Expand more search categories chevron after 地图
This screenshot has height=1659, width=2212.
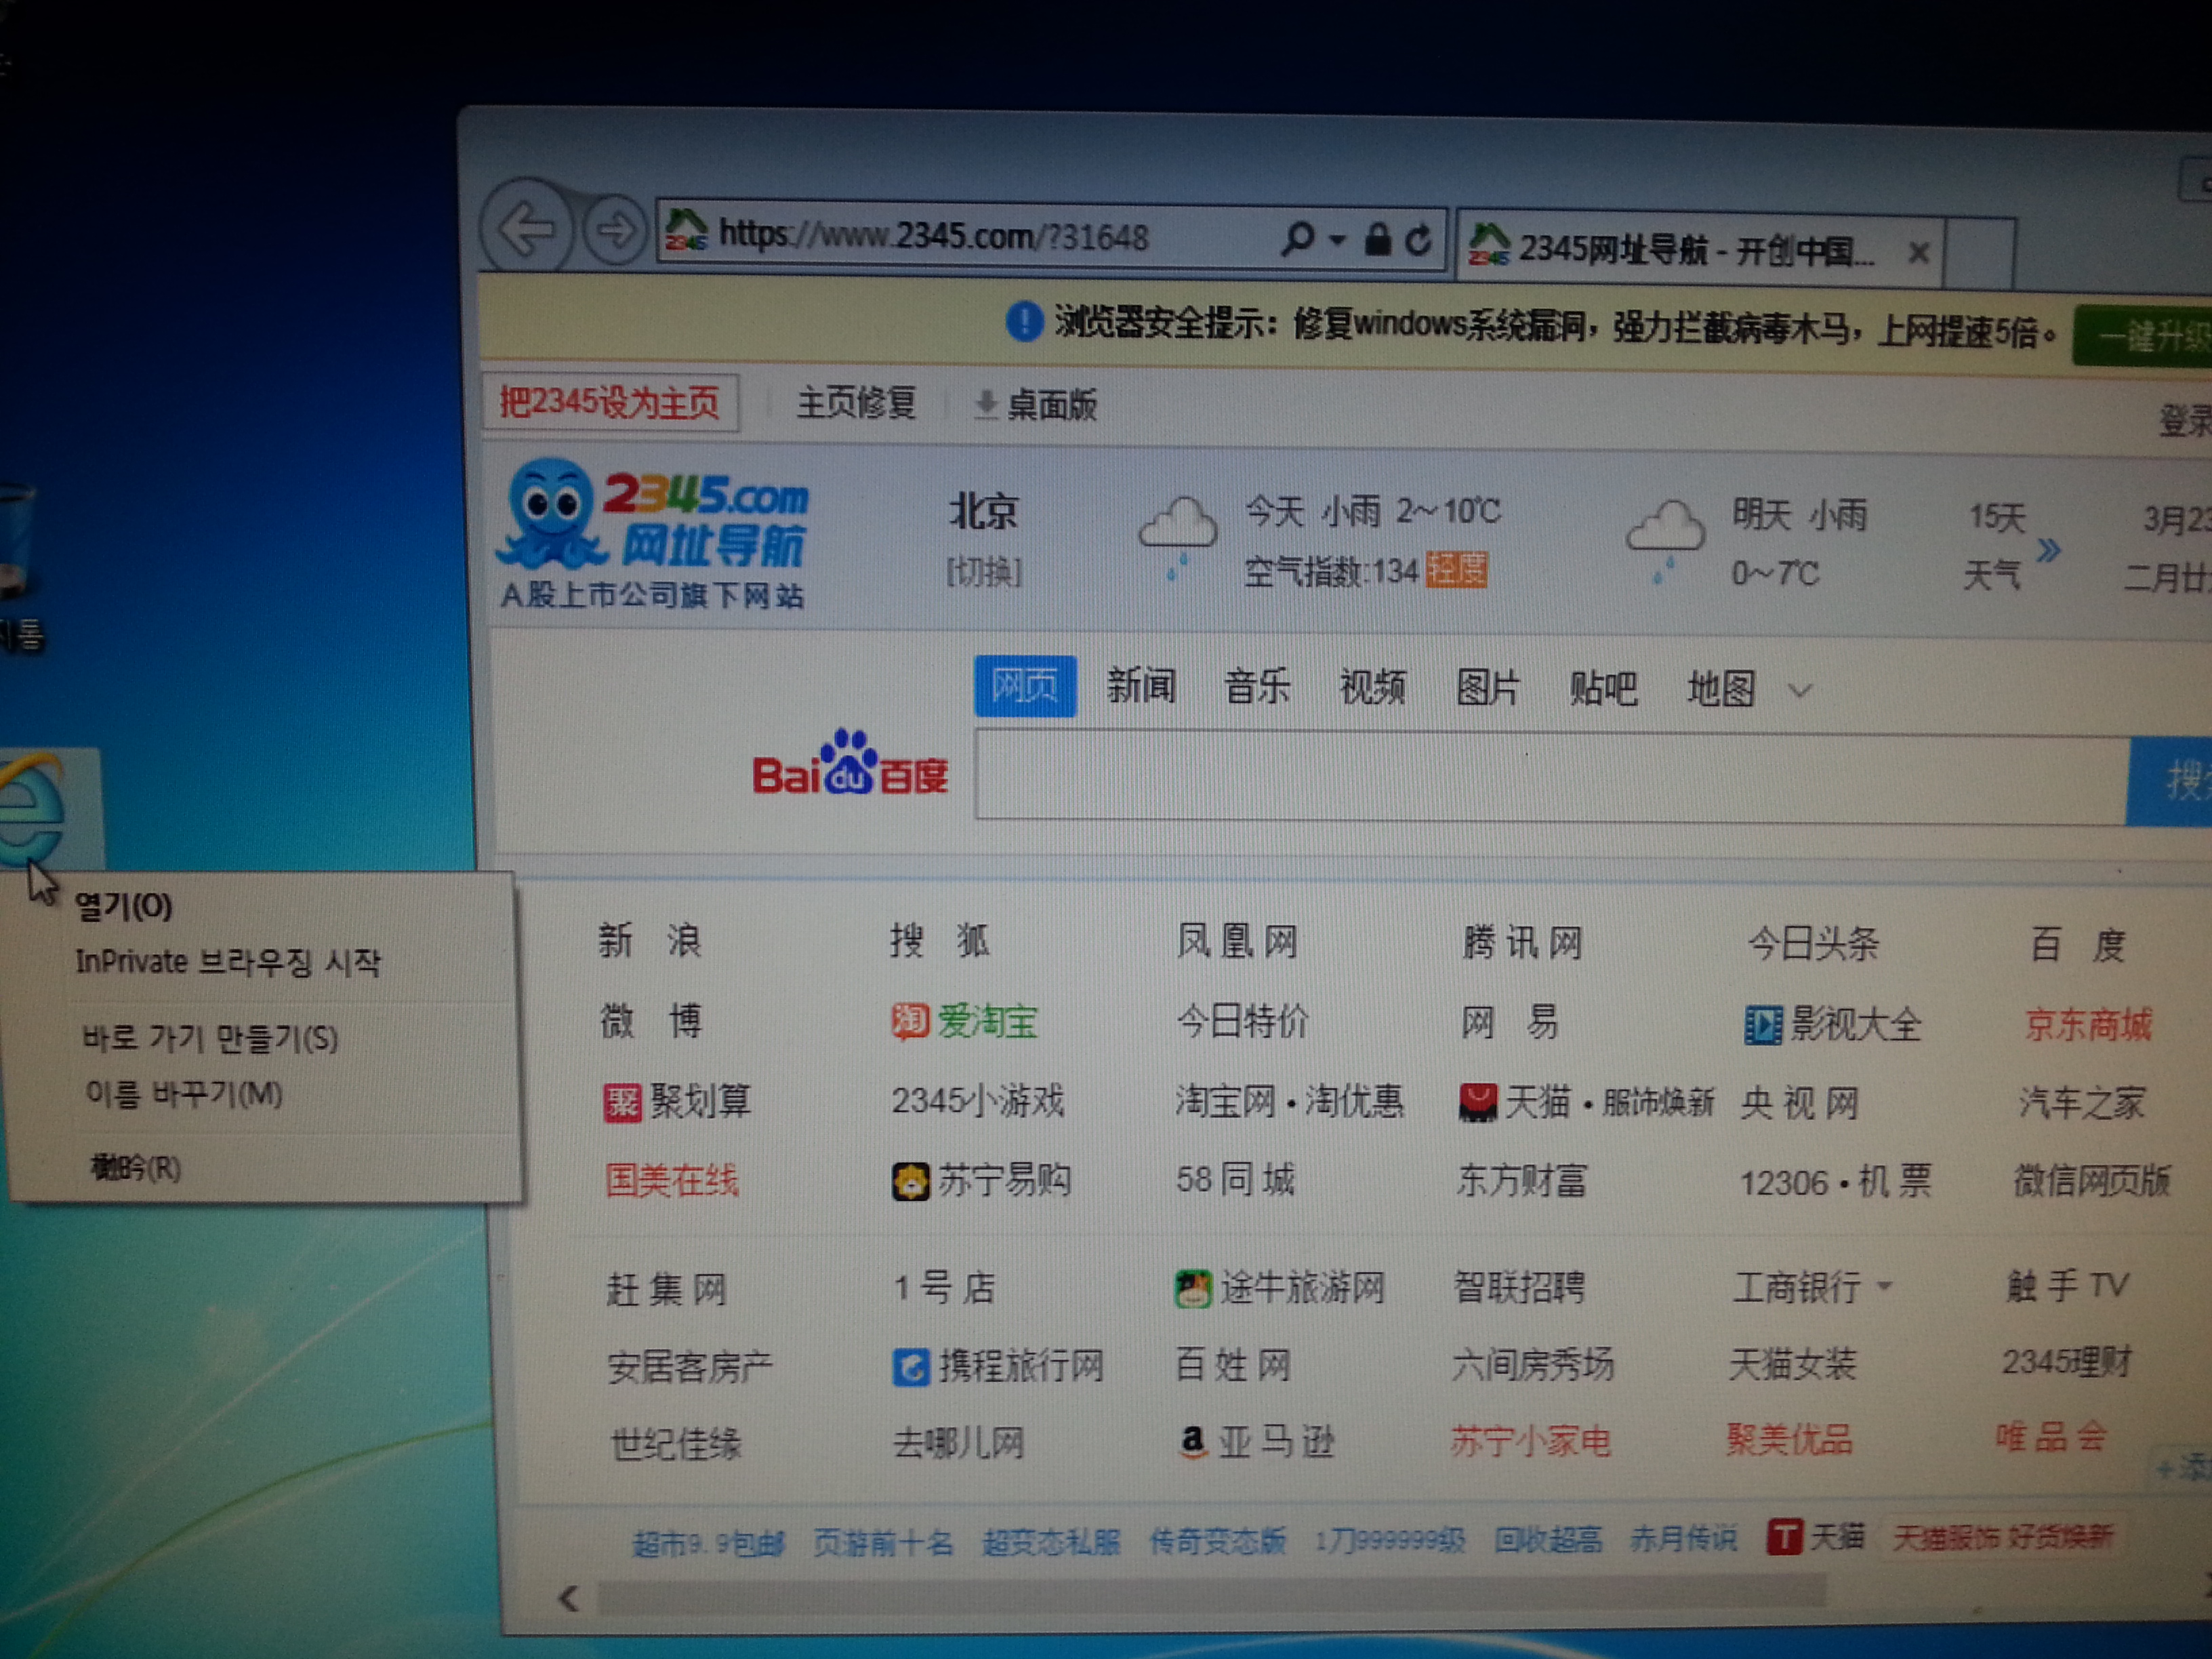1799,691
